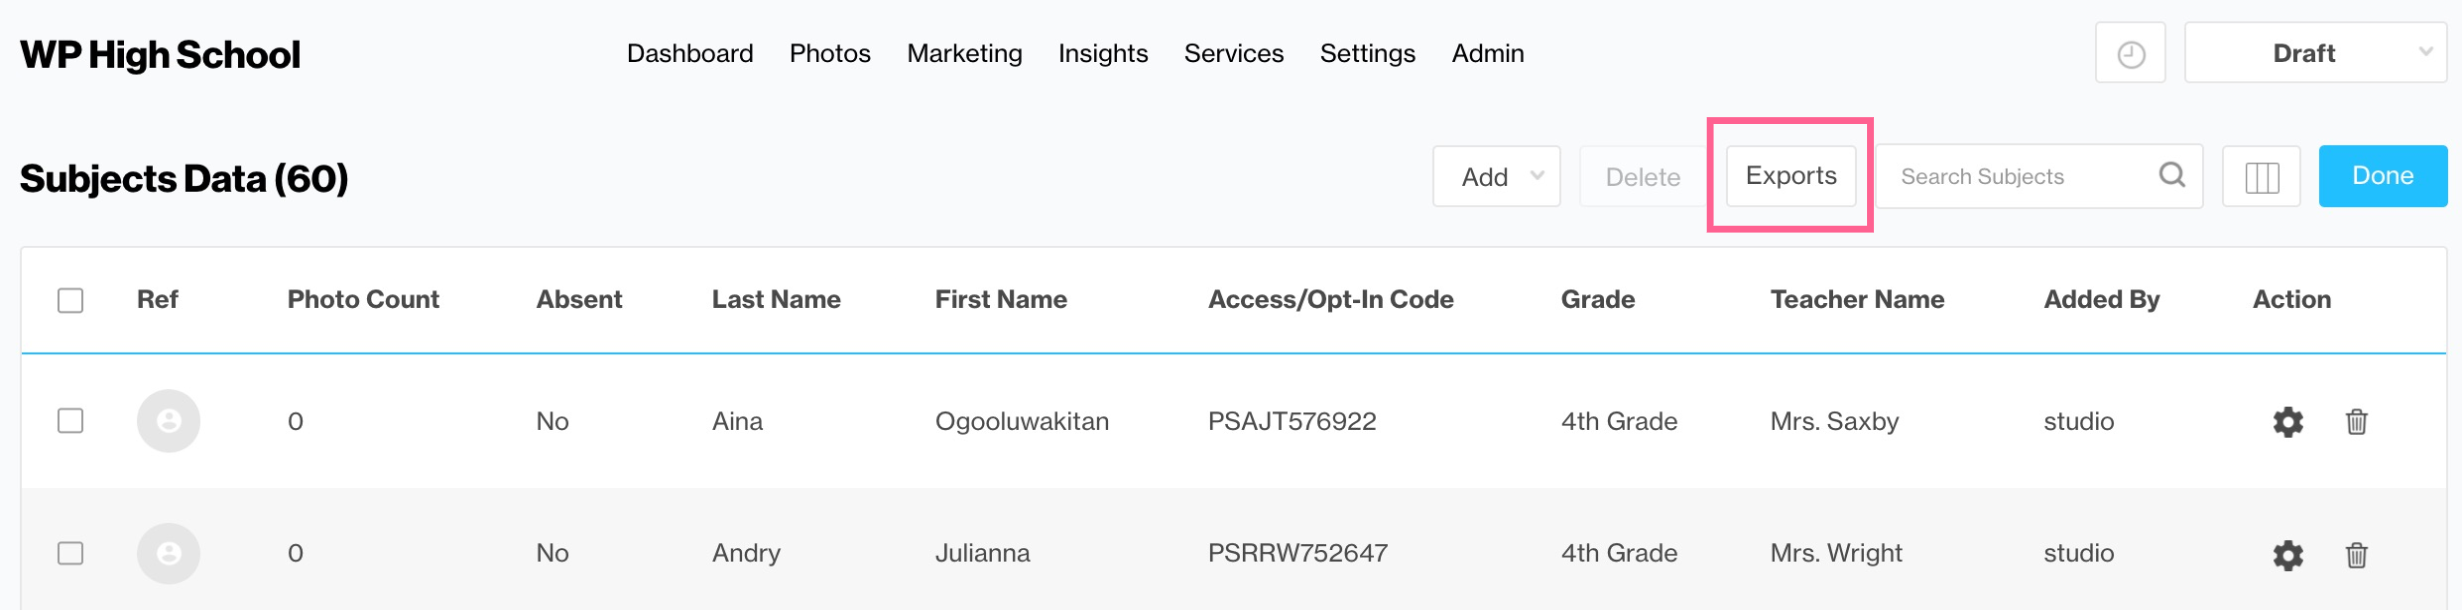The width and height of the screenshot is (2462, 610).
Task: Click the search magnifier icon
Action: (x=2172, y=176)
